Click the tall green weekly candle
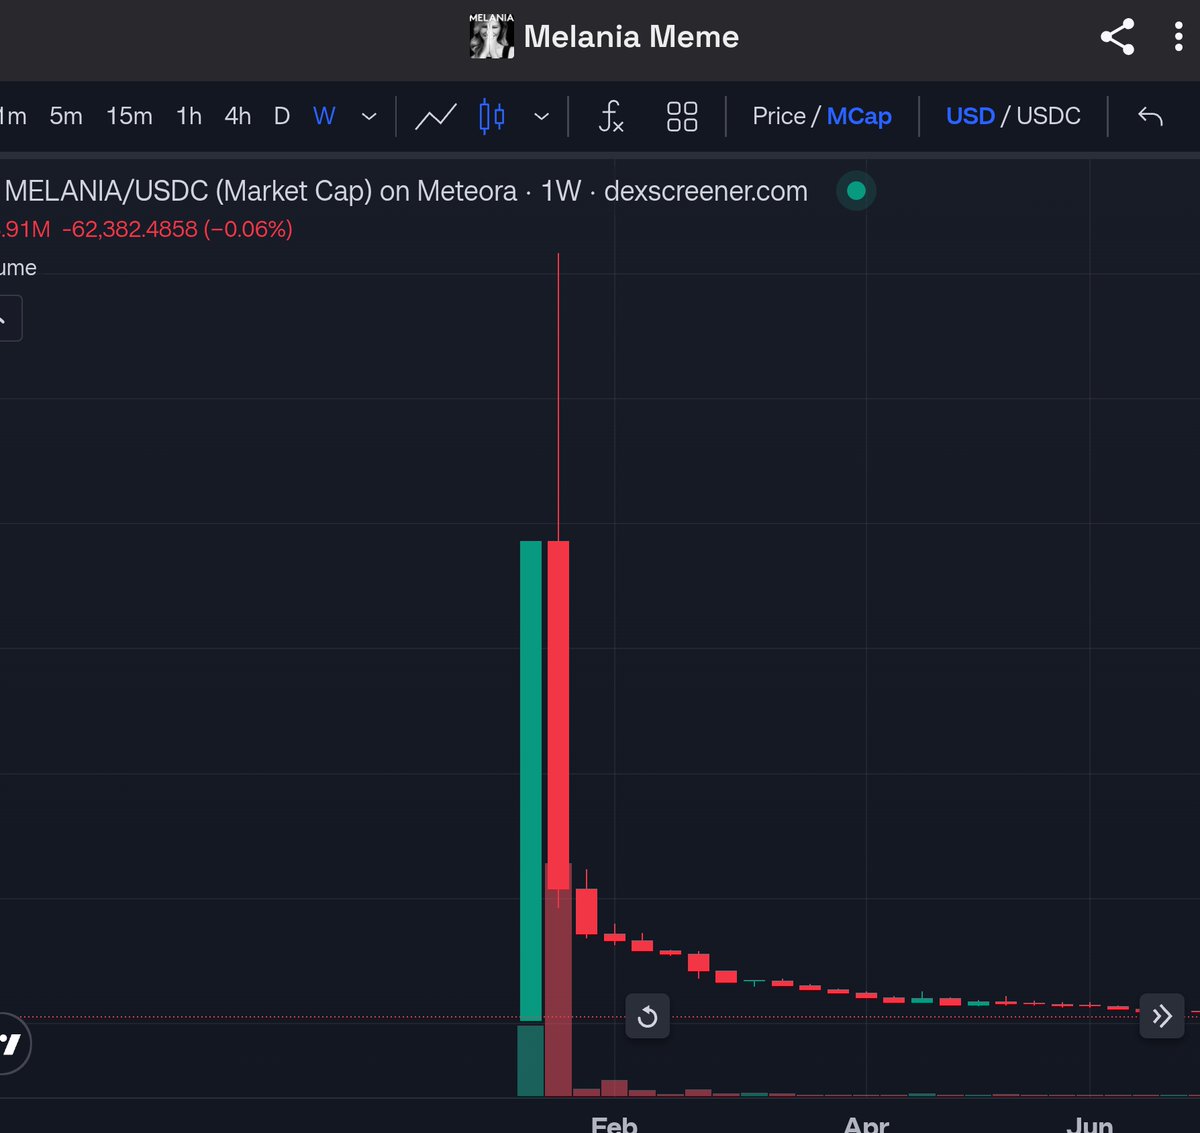This screenshot has width=1200, height=1133. pos(531,780)
